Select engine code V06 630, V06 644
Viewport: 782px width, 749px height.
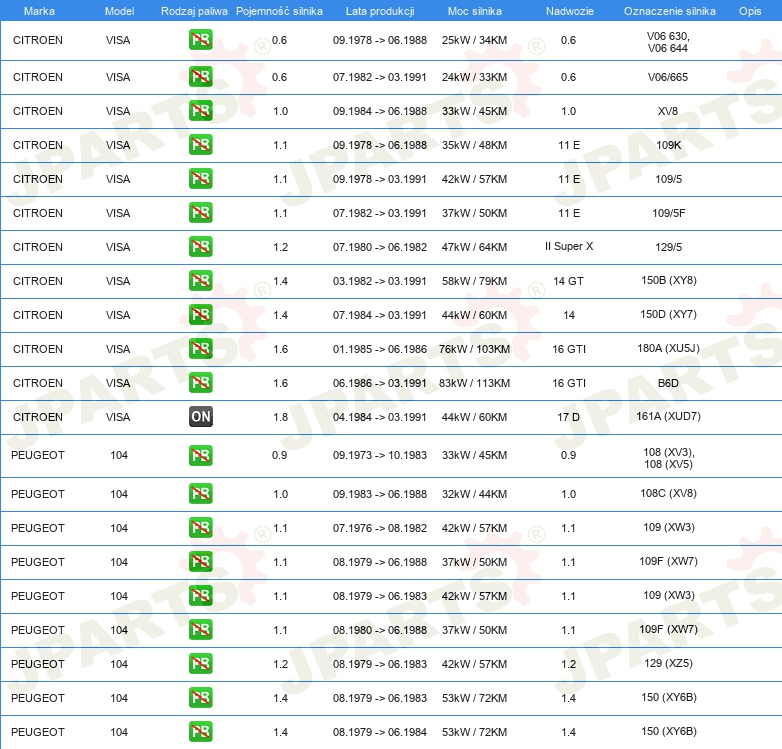[668, 42]
